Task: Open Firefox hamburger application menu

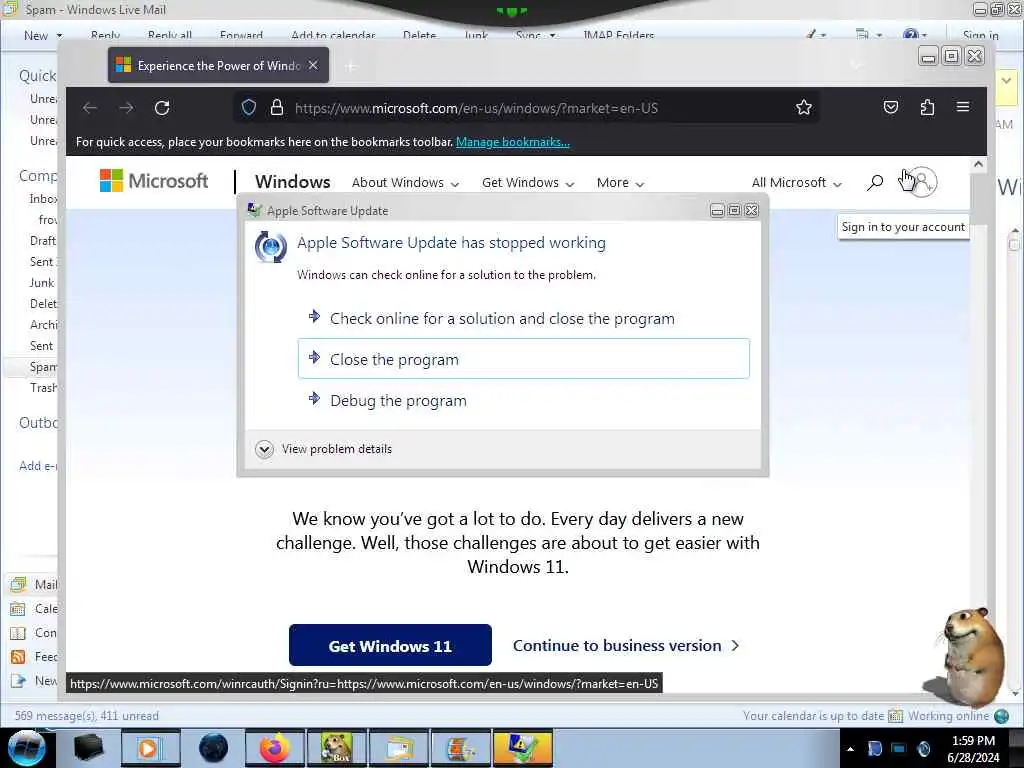Action: [963, 106]
